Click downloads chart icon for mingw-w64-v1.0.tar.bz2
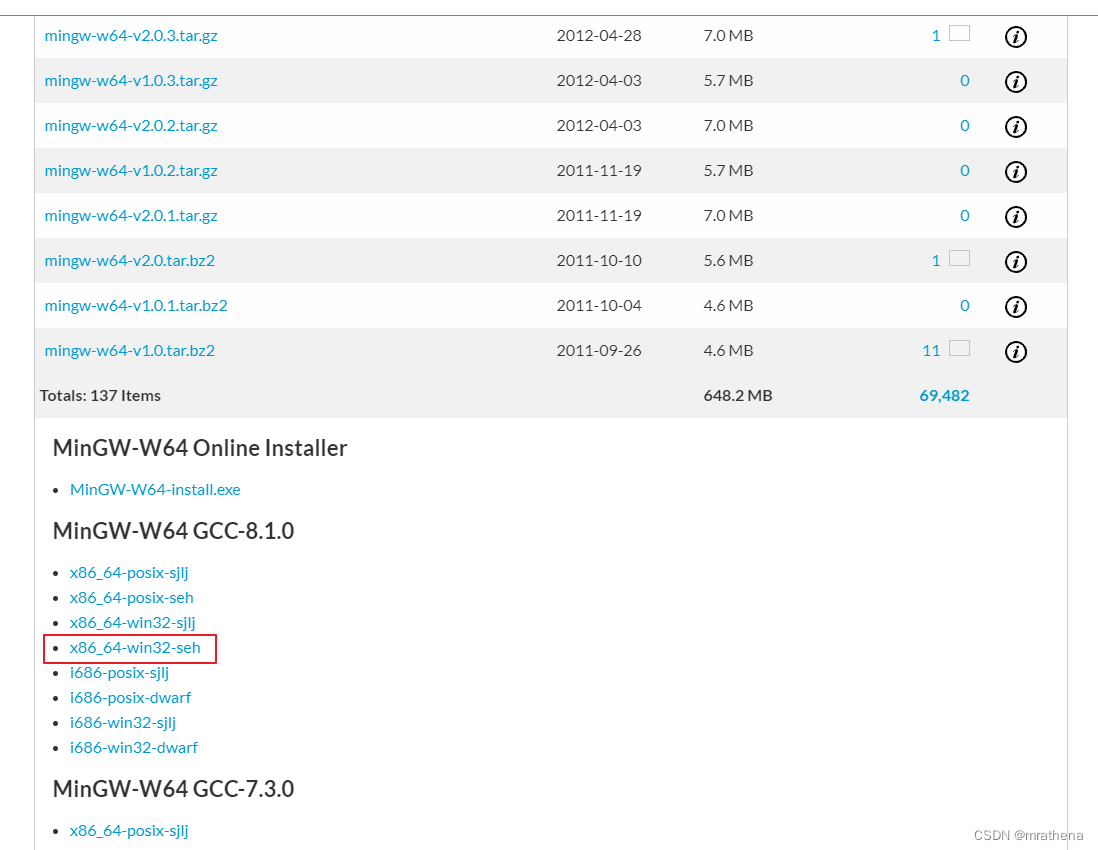1098x850 pixels. [x=959, y=348]
